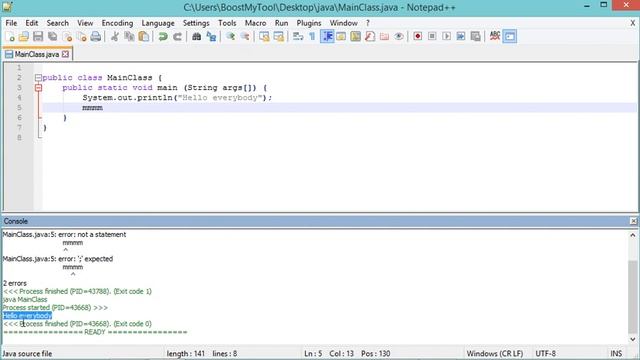The width and height of the screenshot is (640, 360).
Task: Open the Window menu
Action: pyautogui.click(x=343, y=23)
